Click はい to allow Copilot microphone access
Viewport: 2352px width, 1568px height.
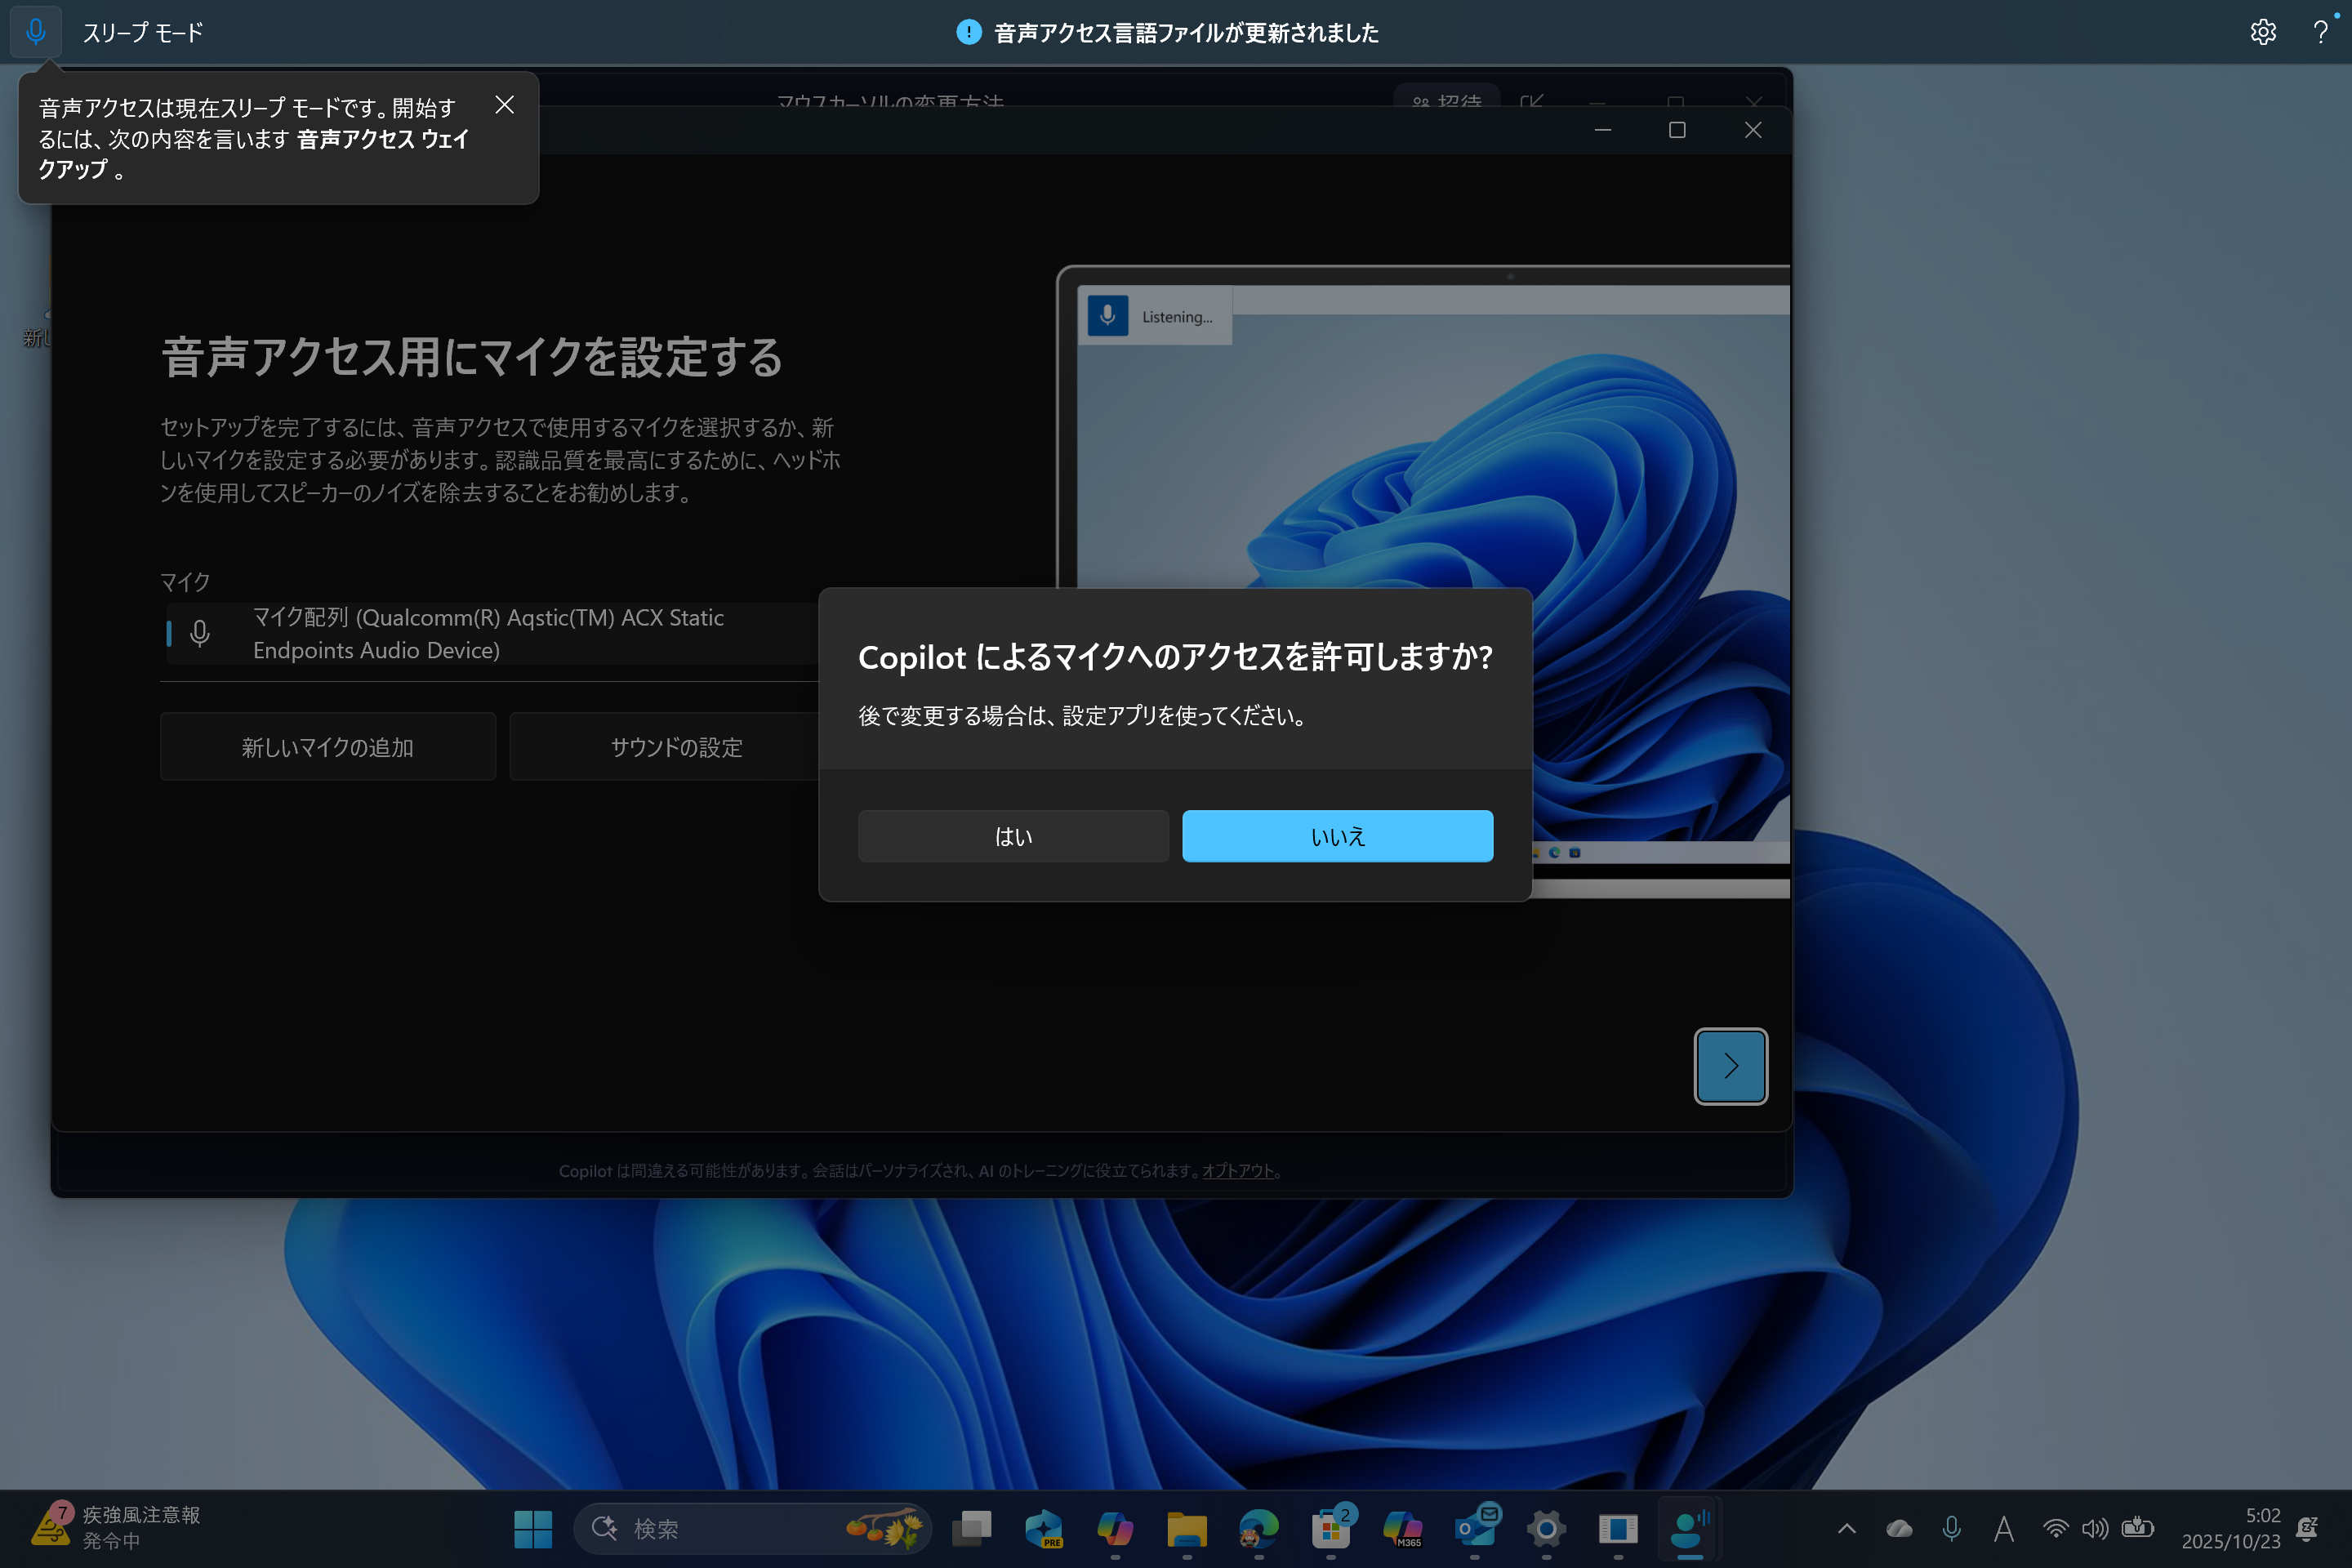(x=1012, y=836)
